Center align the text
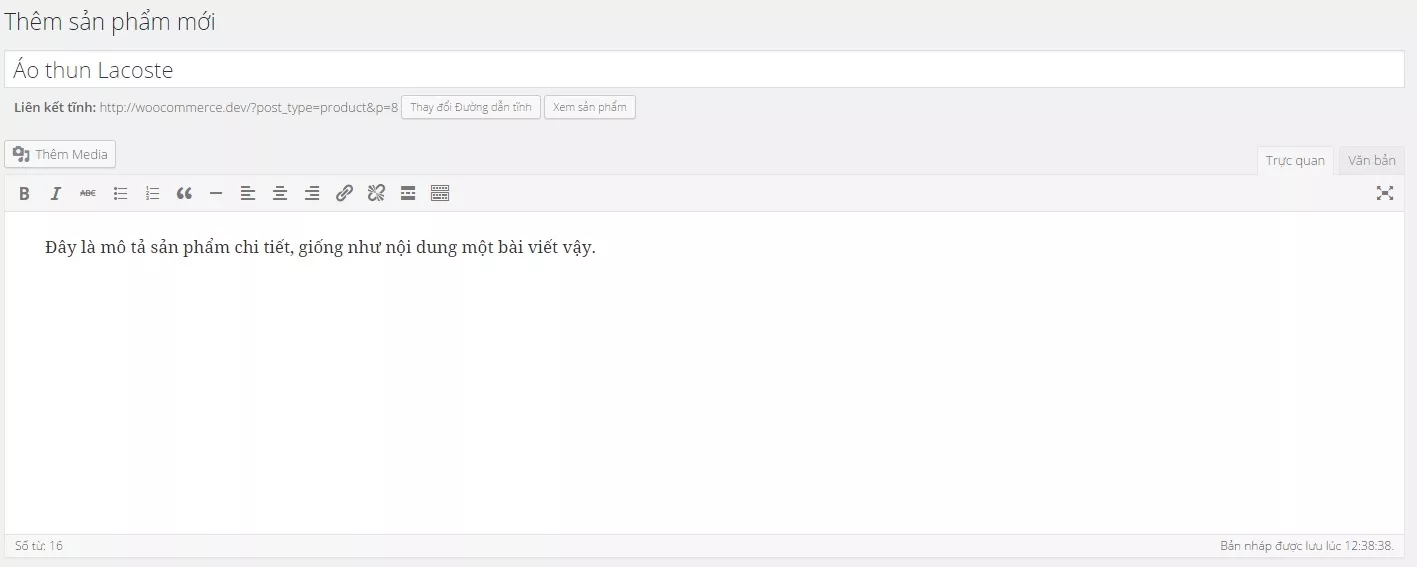Image resolution: width=1417 pixels, height=567 pixels. pos(280,194)
